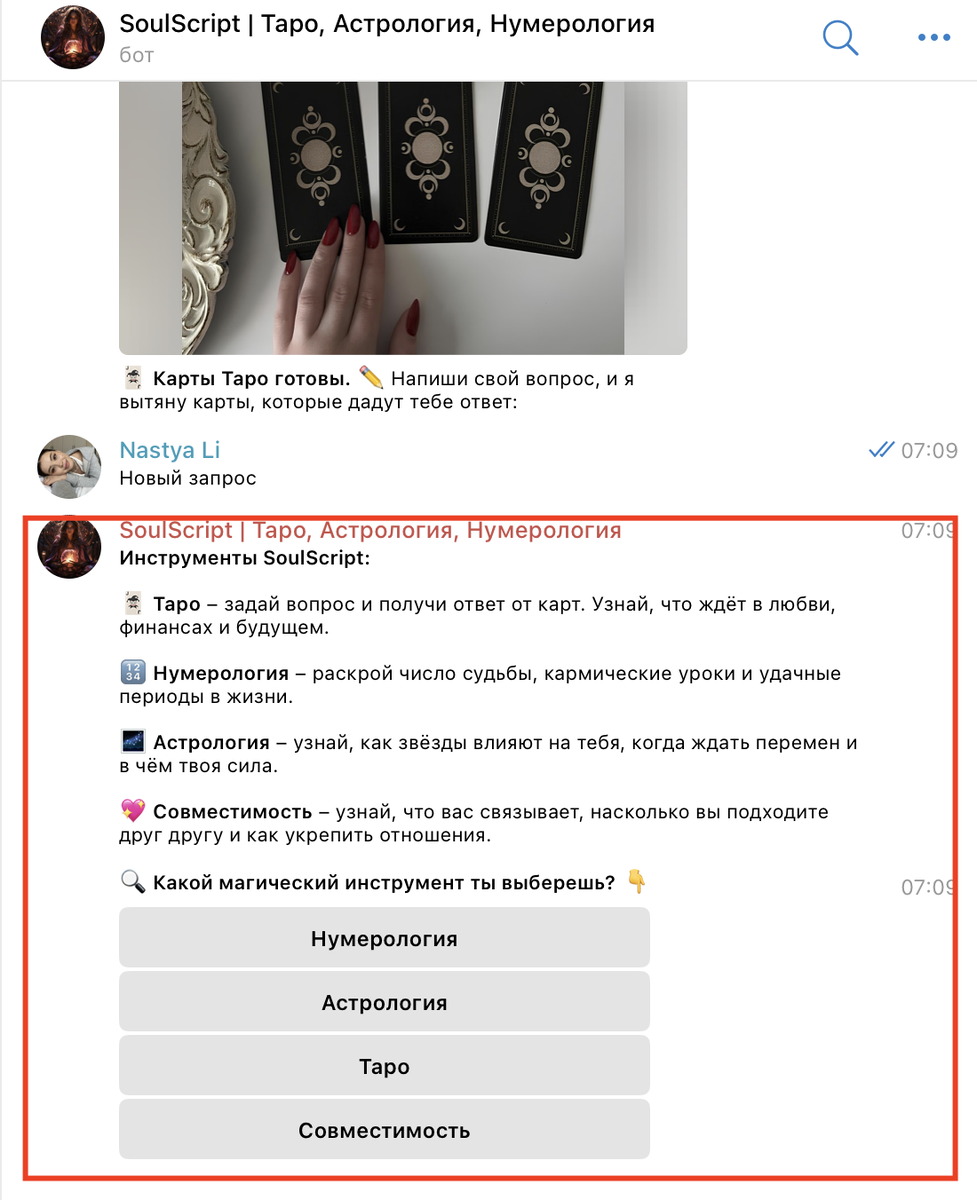Click the 1234 numbers emoji next to Нумерология
The height and width of the screenshot is (1200, 977).
[132, 673]
